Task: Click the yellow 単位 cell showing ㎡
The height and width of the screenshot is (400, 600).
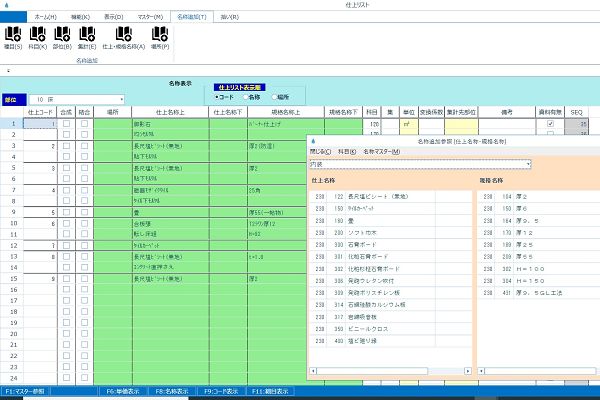Action: (x=409, y=124)
